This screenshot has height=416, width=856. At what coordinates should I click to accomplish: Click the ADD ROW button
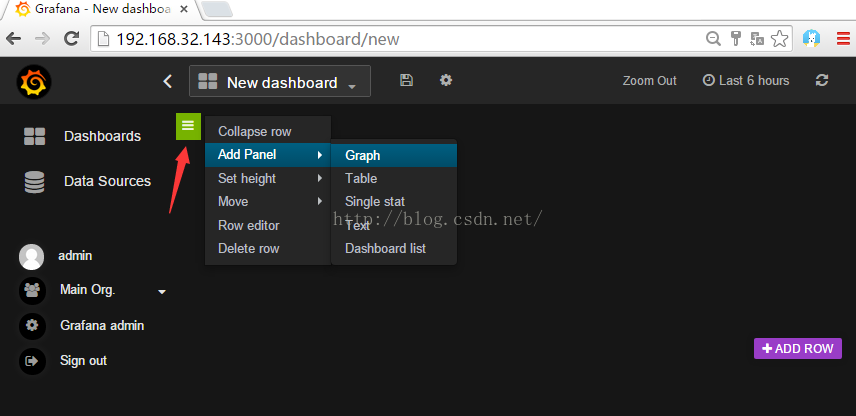pyautogui.click(x=798, y=348)
